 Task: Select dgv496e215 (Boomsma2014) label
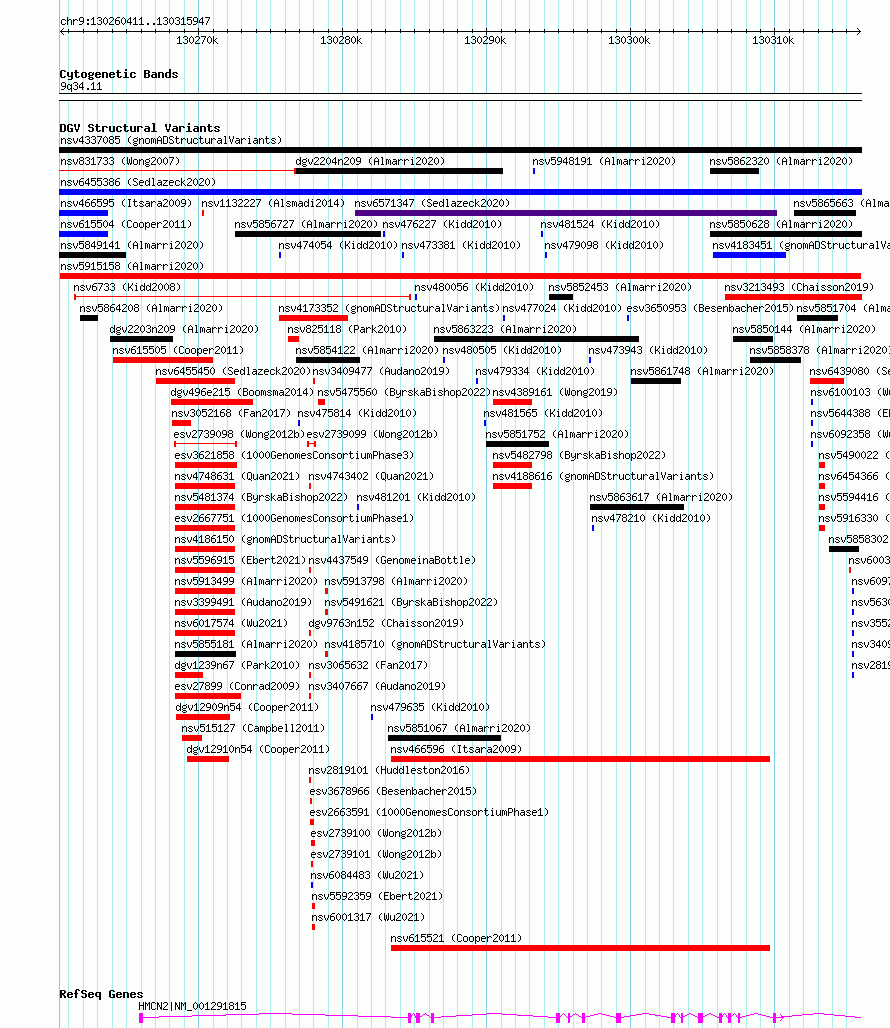(242, 392)
